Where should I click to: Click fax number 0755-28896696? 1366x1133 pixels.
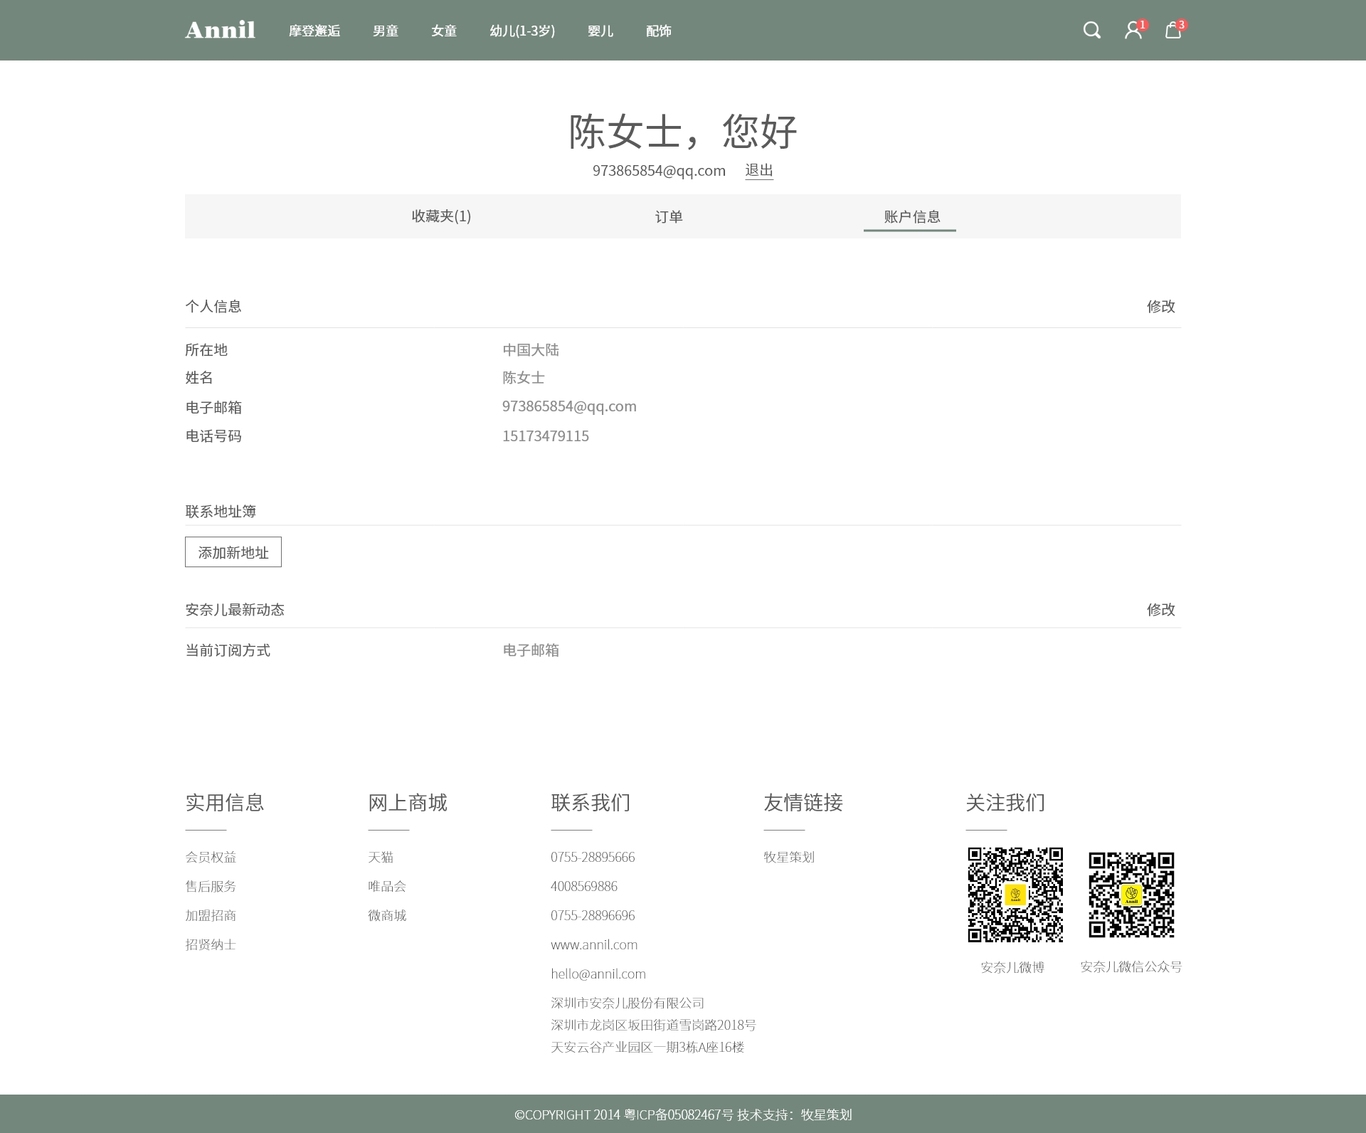click(593, 915)
